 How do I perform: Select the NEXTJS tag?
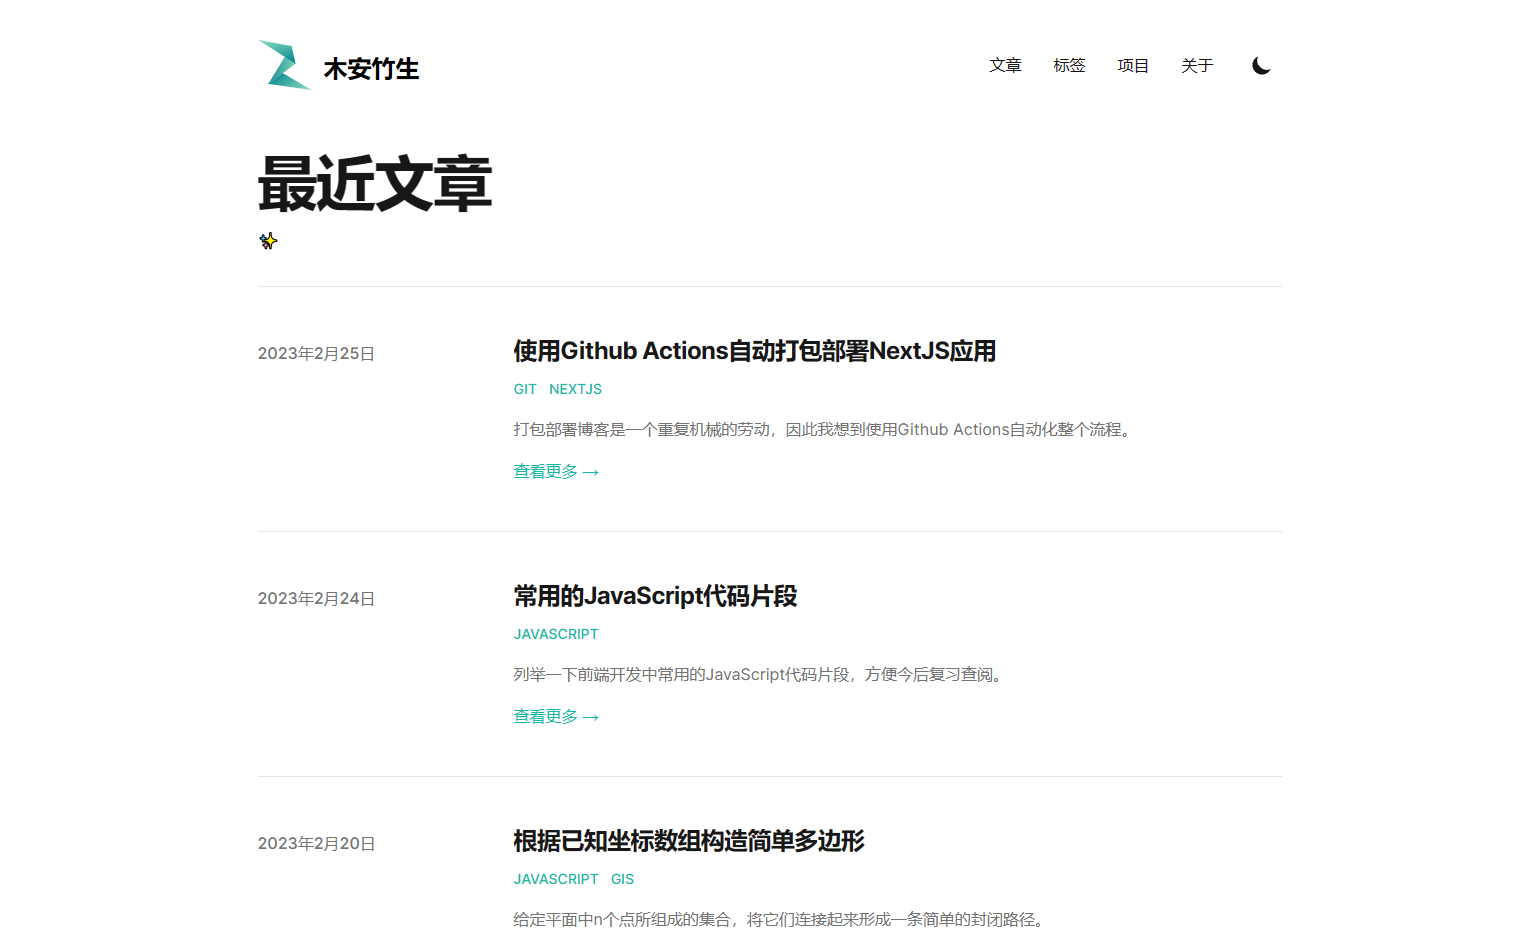pos(575,389)
